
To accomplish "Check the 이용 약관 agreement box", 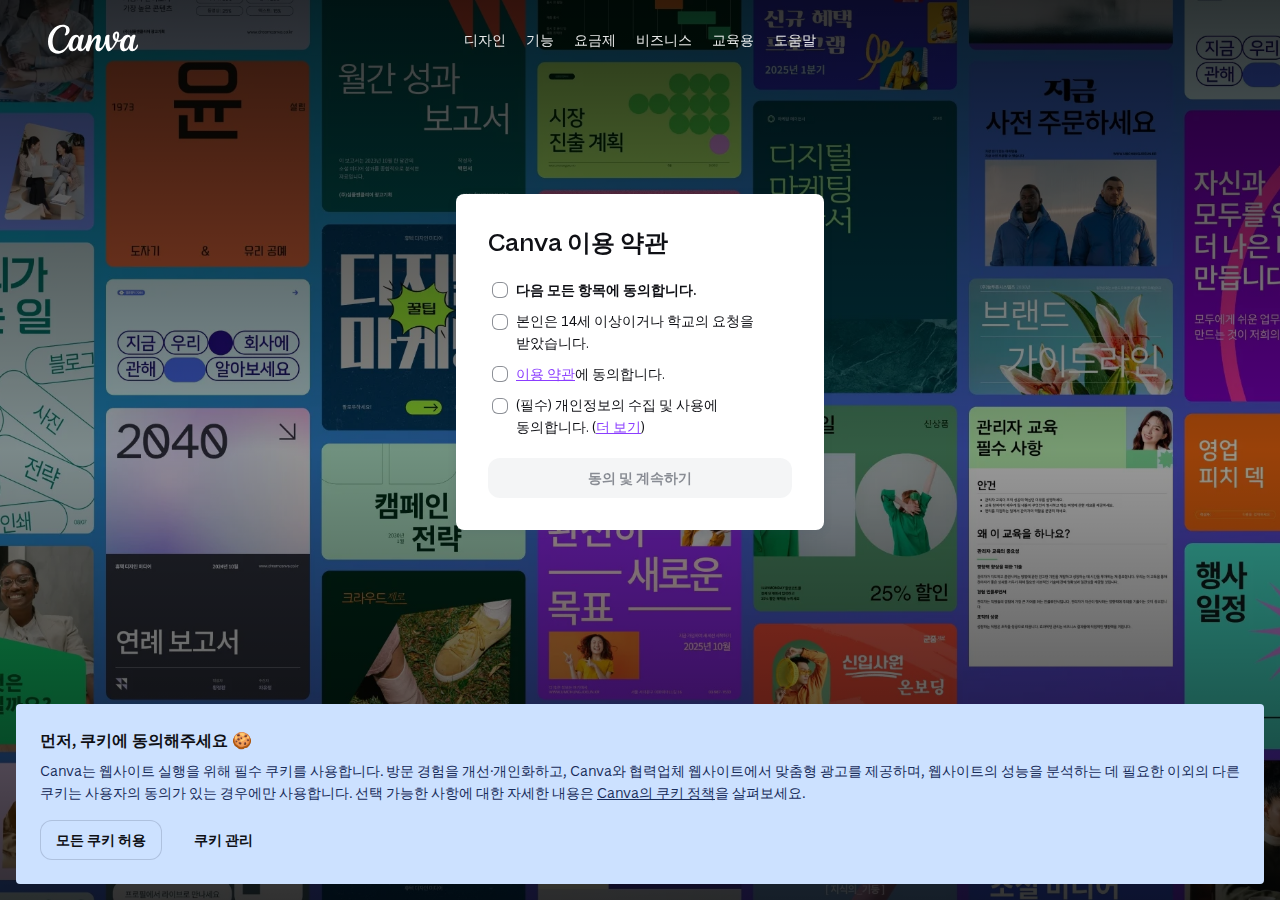I will click(500, 374).
